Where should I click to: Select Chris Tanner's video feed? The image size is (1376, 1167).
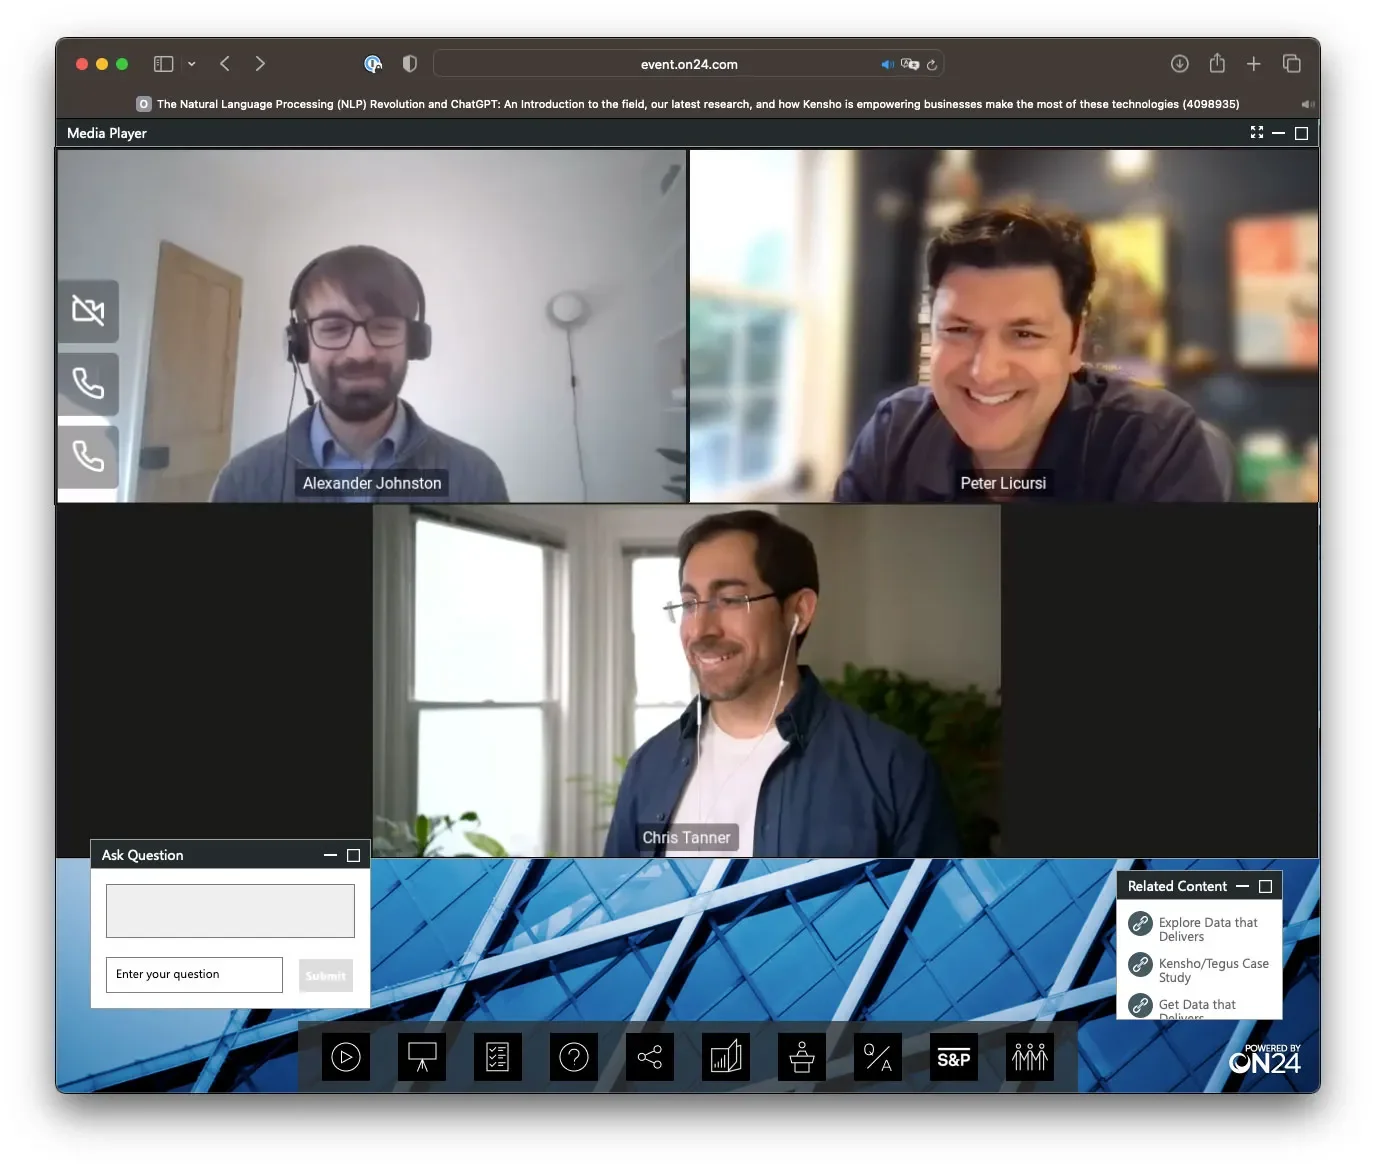[687, 680]
